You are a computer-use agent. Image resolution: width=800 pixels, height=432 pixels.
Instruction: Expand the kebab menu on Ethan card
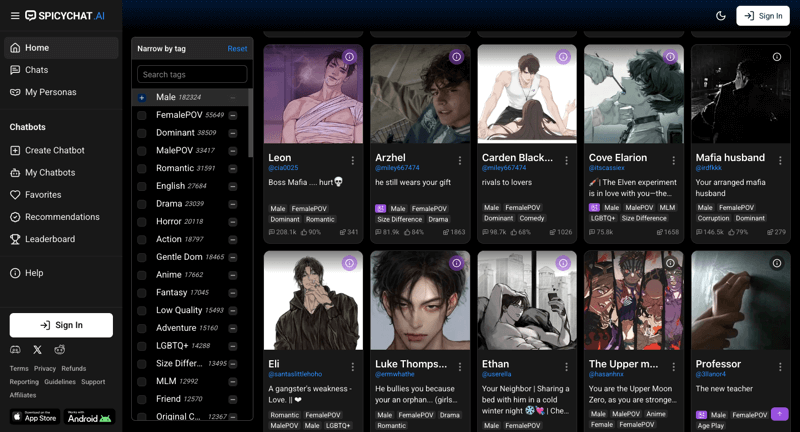566,367
